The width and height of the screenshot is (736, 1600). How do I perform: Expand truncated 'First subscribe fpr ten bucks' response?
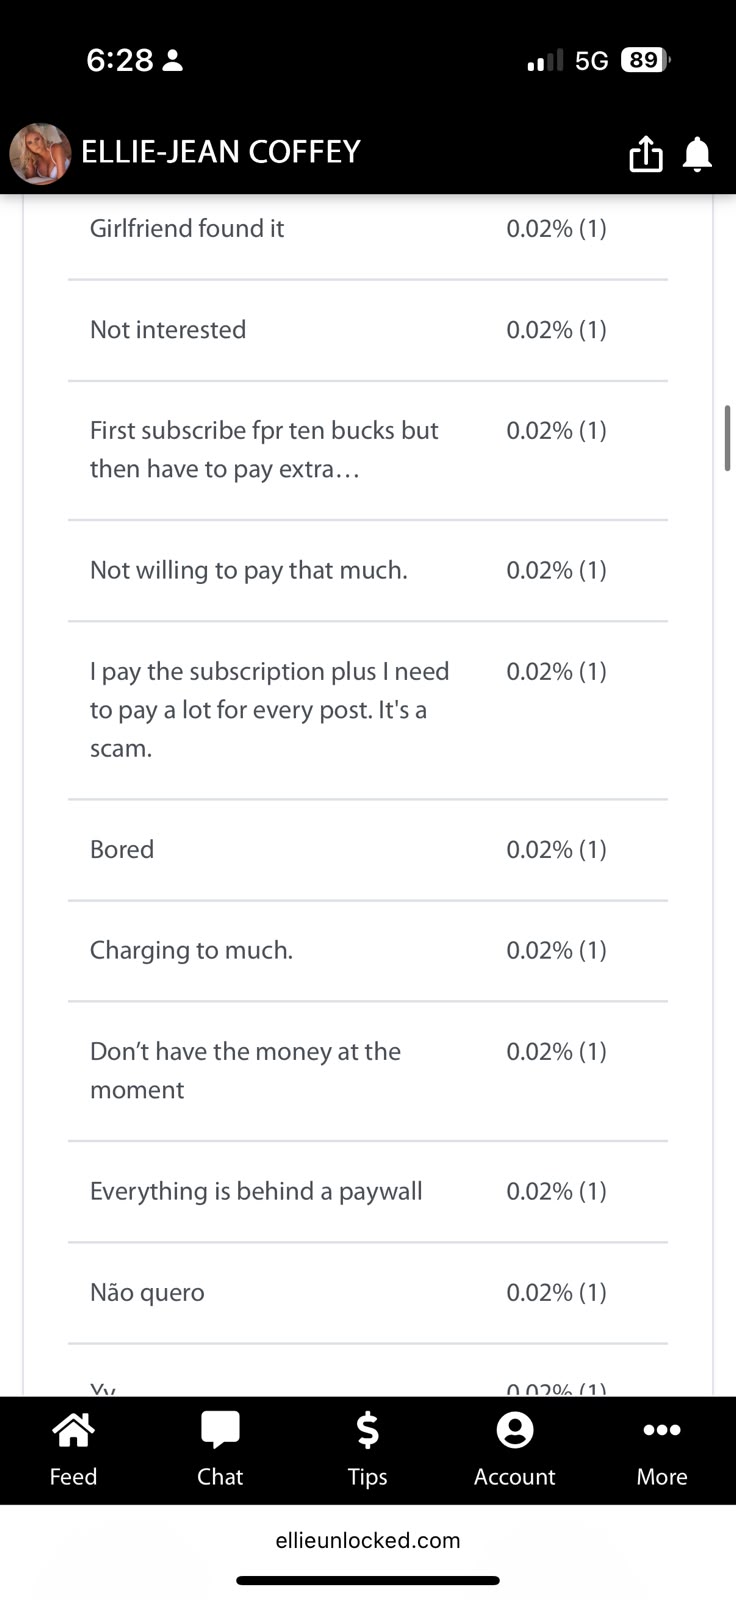click(368, 450)
